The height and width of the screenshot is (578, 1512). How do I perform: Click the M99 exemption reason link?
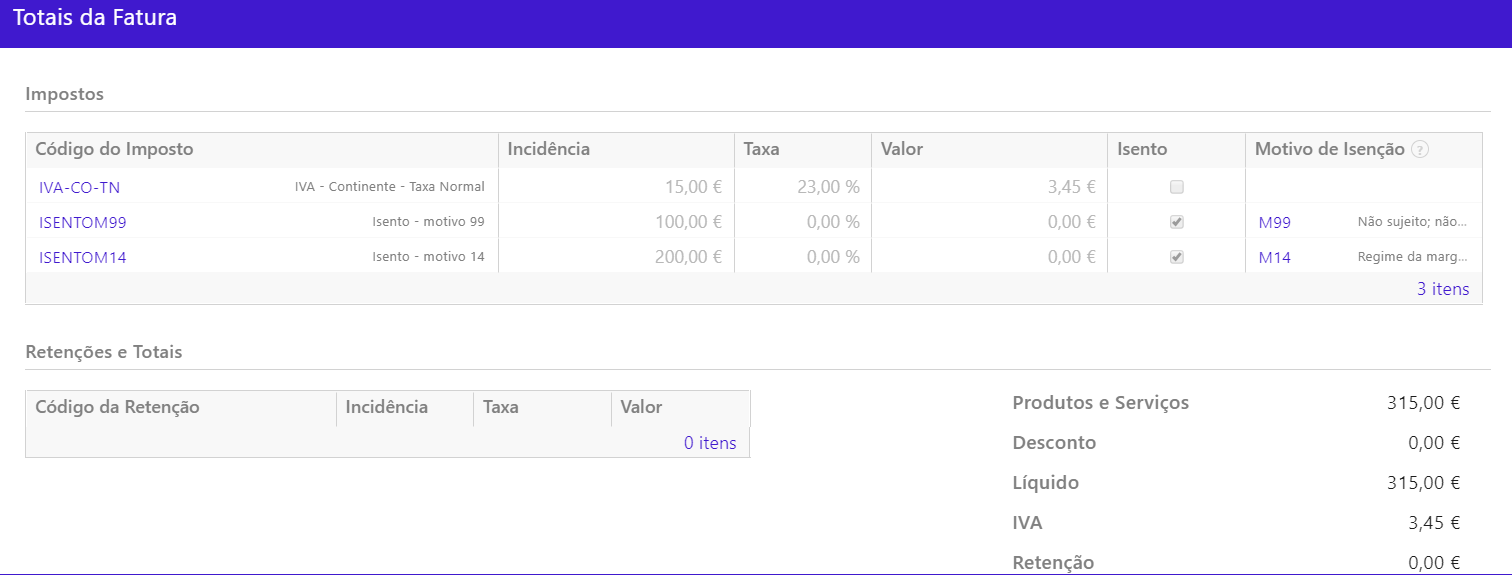tap(1275, 222)
